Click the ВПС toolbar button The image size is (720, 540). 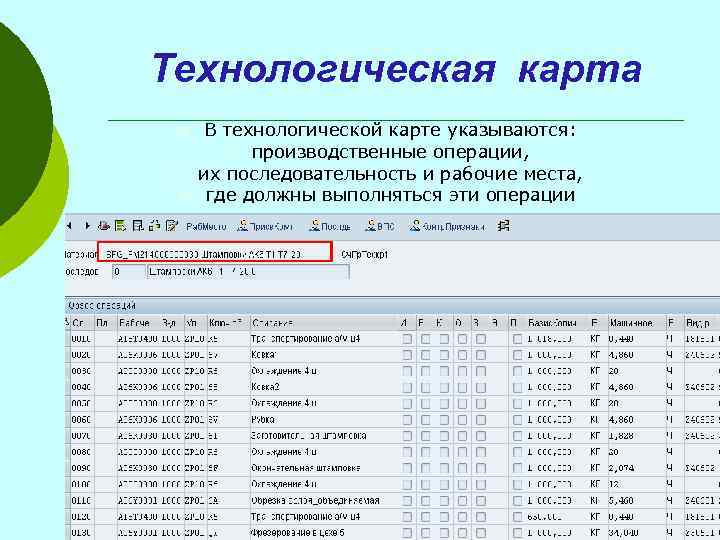tap(380, 226)
